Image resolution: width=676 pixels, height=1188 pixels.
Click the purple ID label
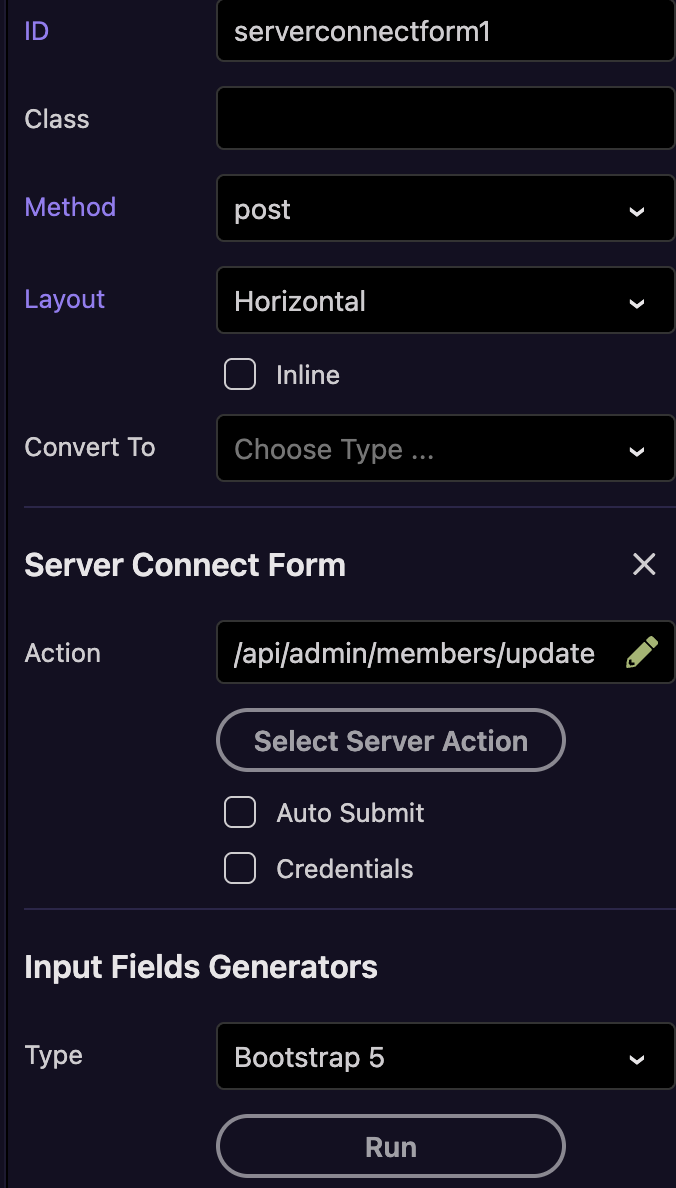37,31
